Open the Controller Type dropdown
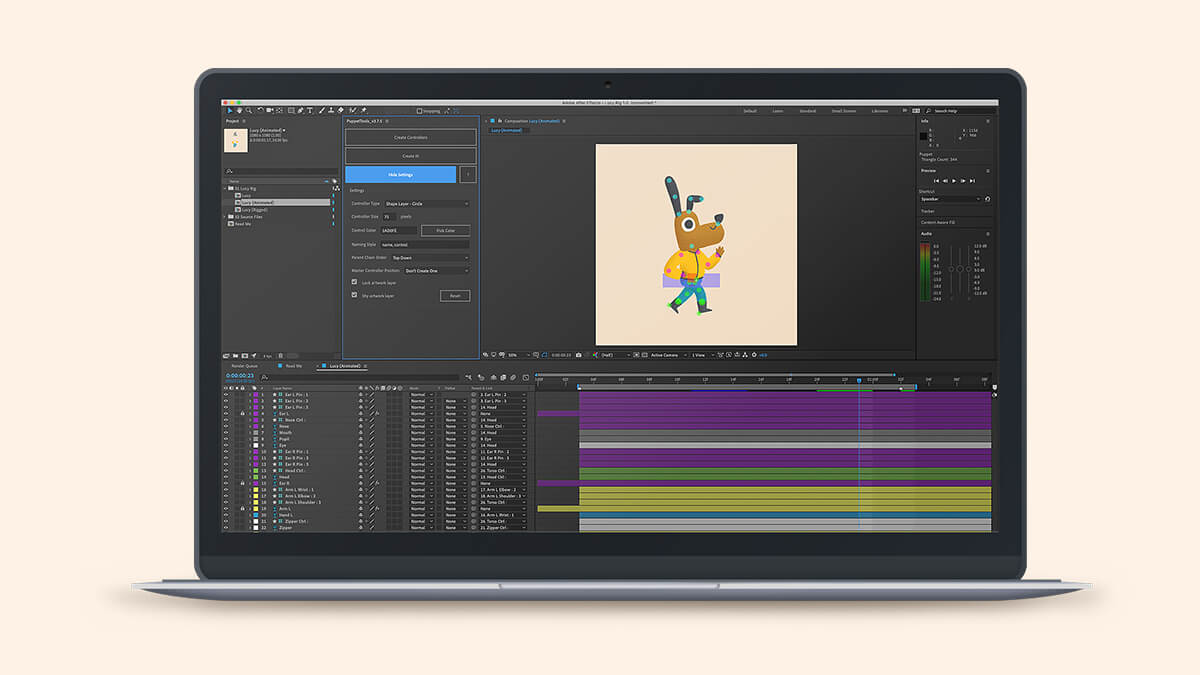The width and height of the screenshot is (1200, 675). pos(425,203)
